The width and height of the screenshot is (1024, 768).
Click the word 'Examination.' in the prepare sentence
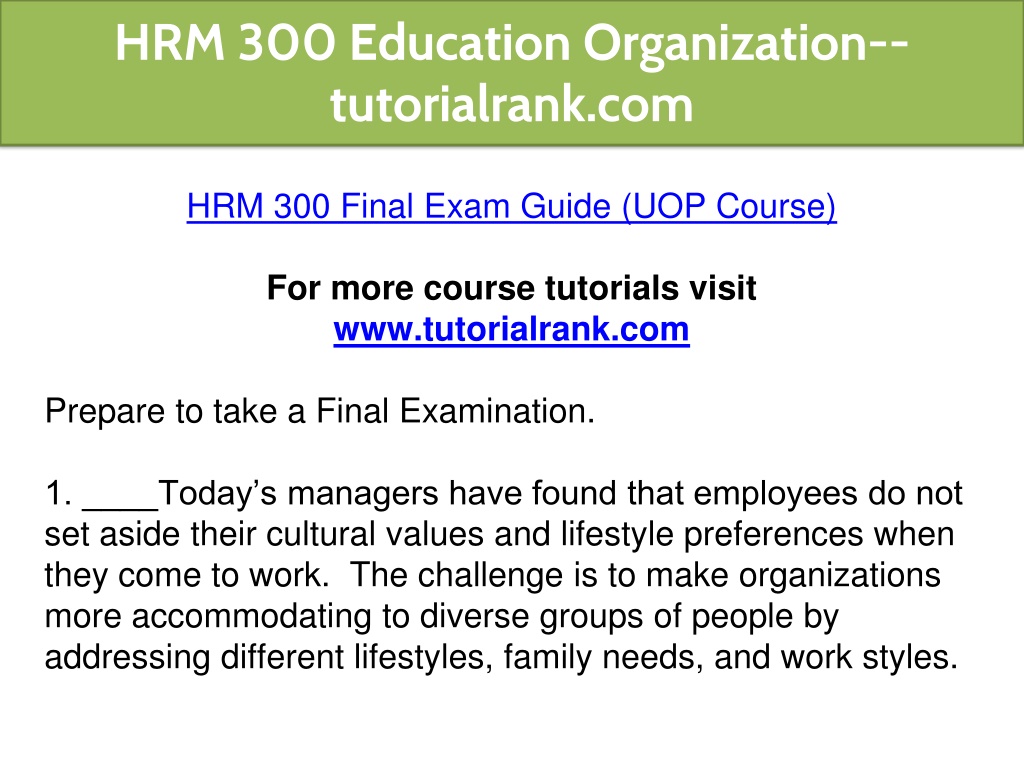pyautogui.click(x=497, y=411)
